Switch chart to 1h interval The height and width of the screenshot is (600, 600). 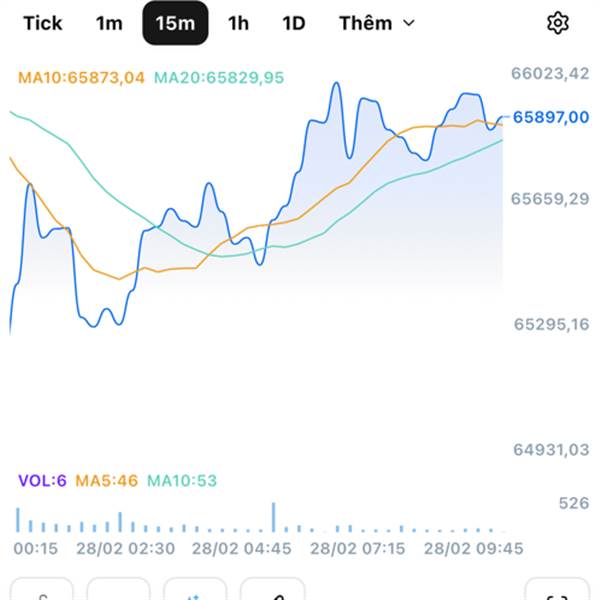[238, 23]
